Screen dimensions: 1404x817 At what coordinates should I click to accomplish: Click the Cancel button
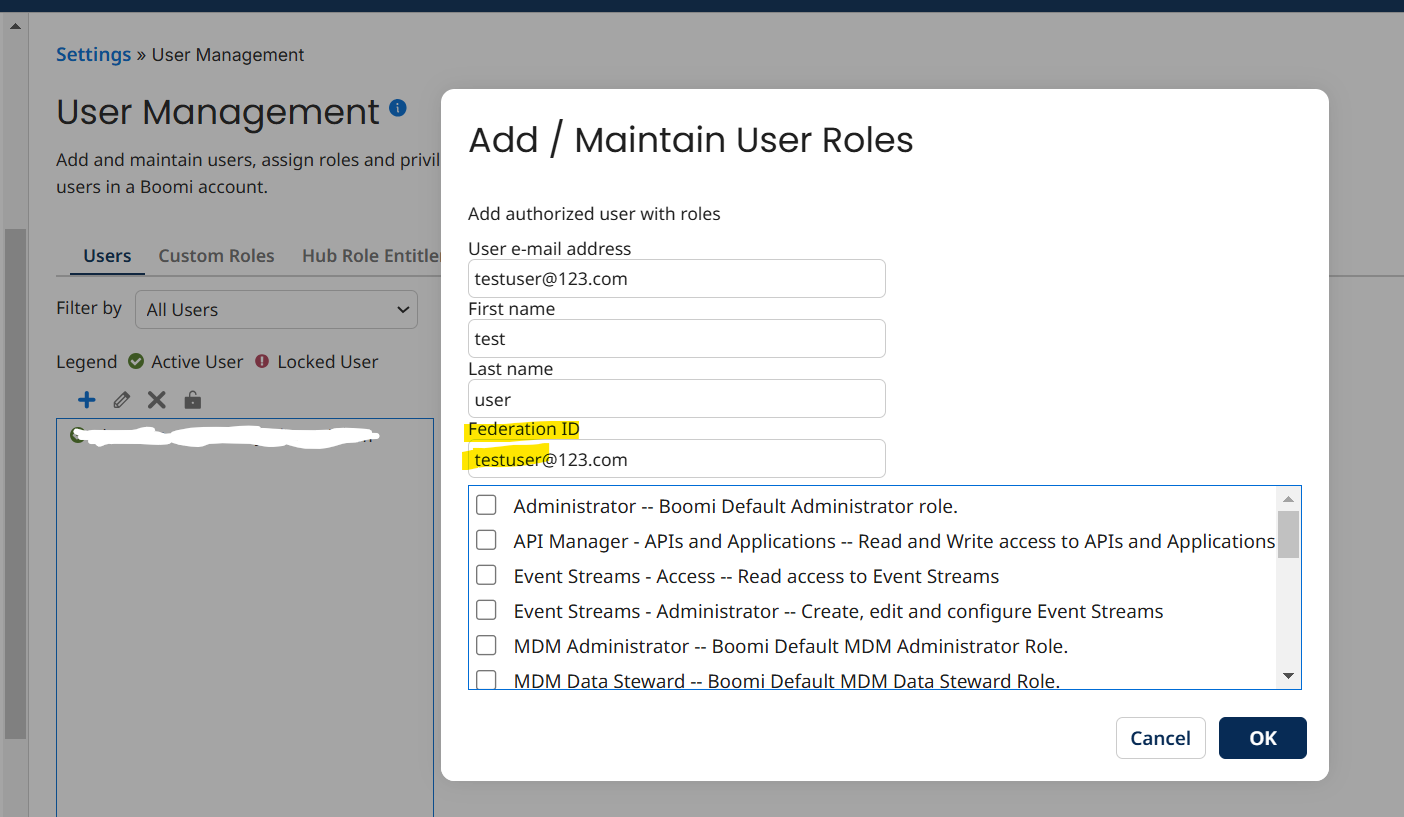(x=1160, y=738)
